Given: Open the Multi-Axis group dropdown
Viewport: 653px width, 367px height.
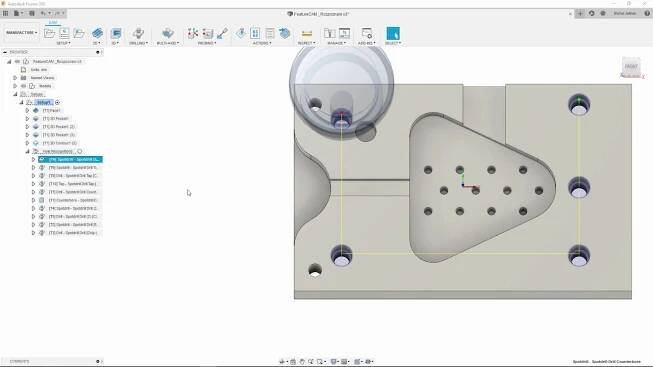Looking at the screenshot, I should [168, 43].
